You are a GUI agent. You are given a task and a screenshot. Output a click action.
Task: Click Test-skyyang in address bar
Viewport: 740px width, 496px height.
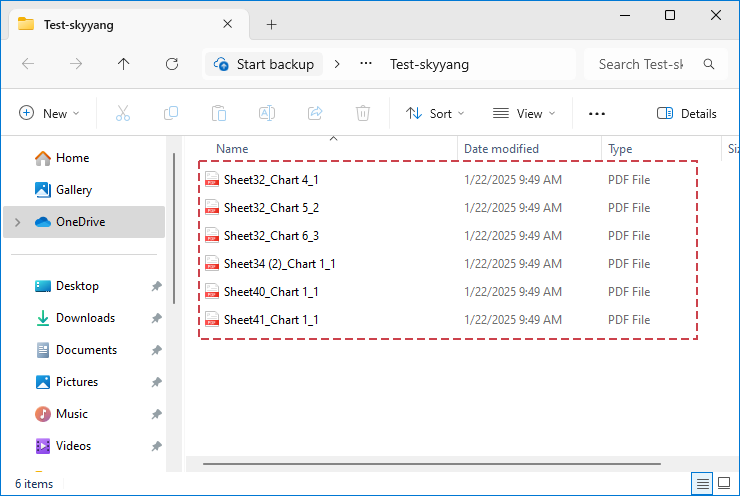tap(429, 64)
